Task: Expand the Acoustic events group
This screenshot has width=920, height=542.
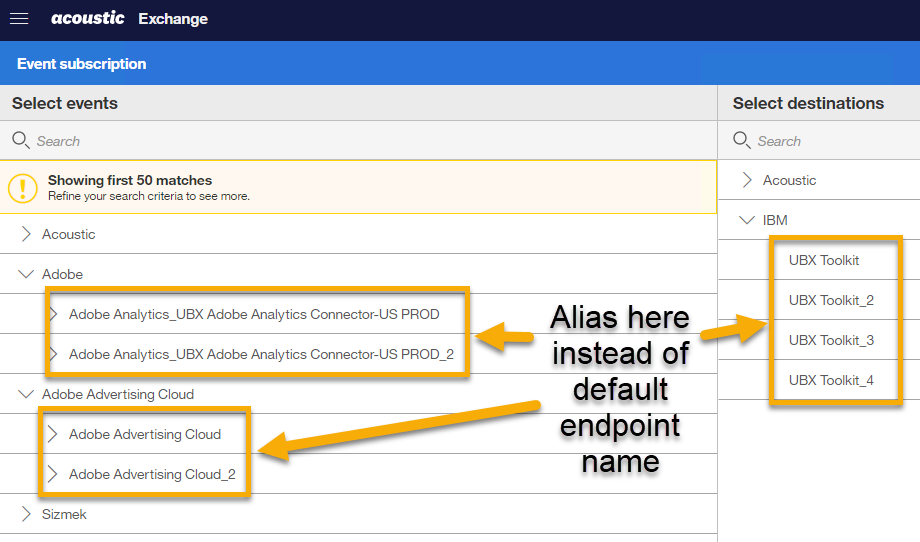Action: (26, 234)
